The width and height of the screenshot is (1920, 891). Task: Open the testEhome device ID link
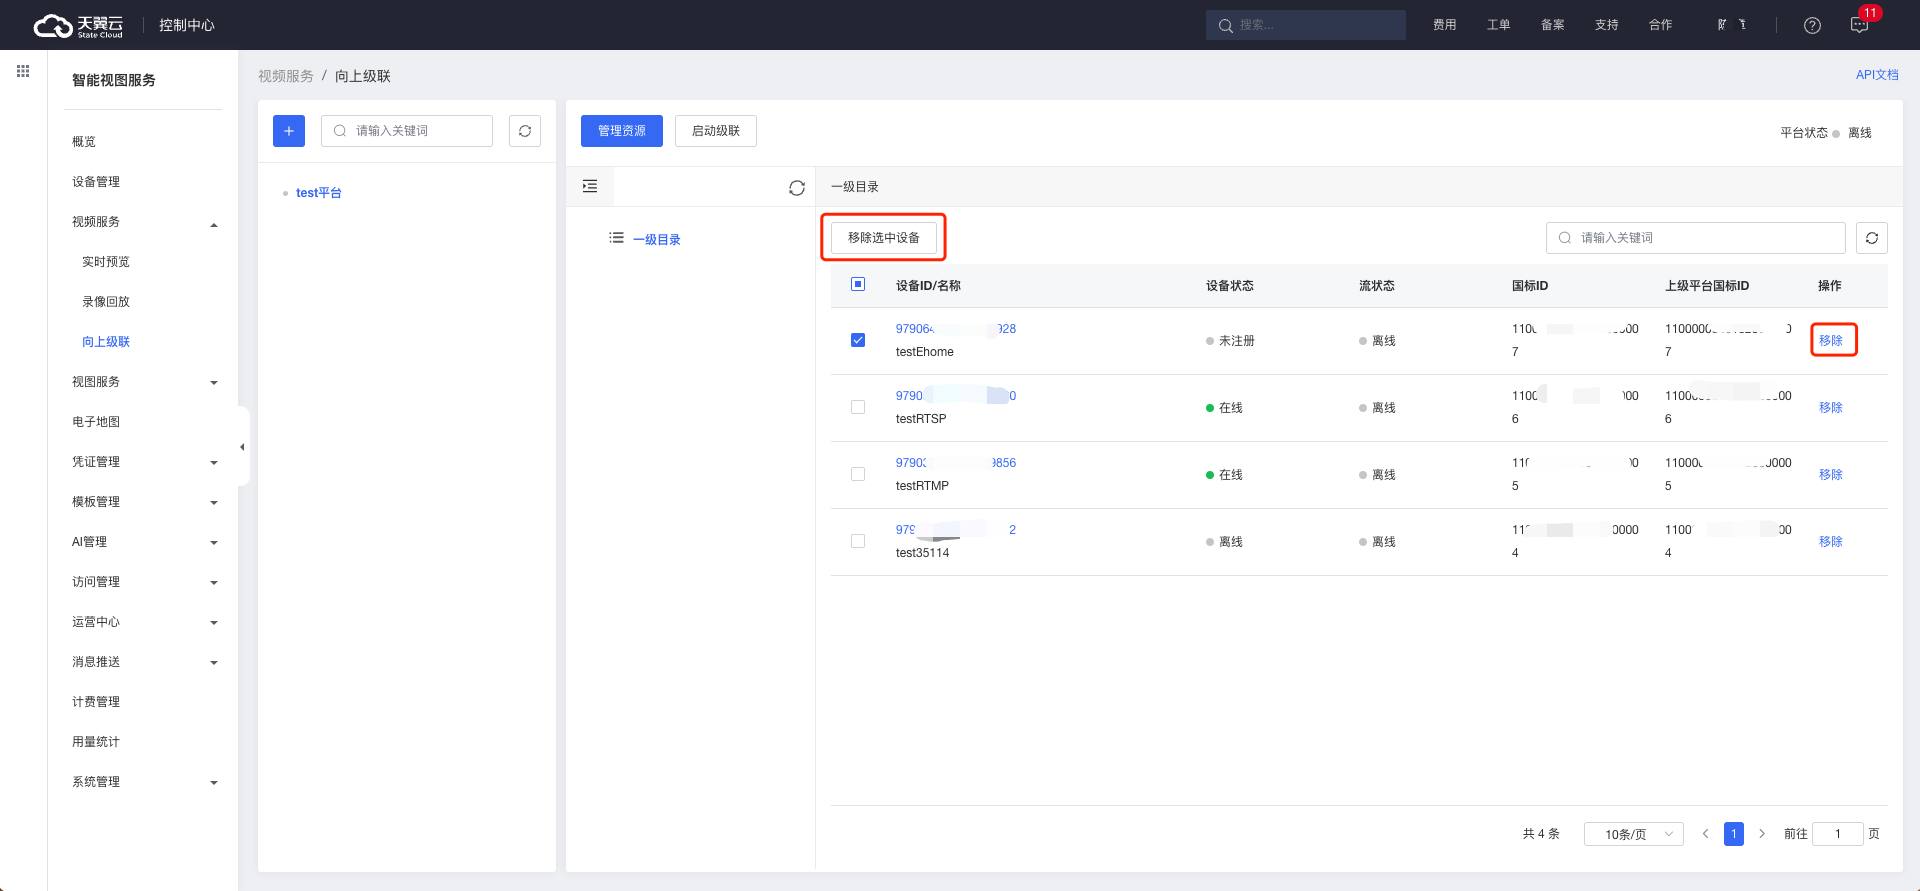(956, 329)
